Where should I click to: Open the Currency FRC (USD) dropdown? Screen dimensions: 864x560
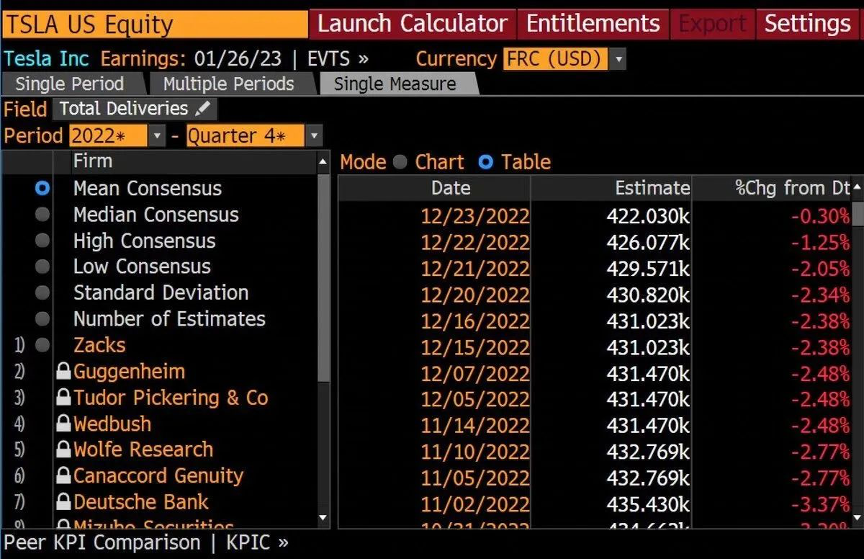tap(618, 59)
